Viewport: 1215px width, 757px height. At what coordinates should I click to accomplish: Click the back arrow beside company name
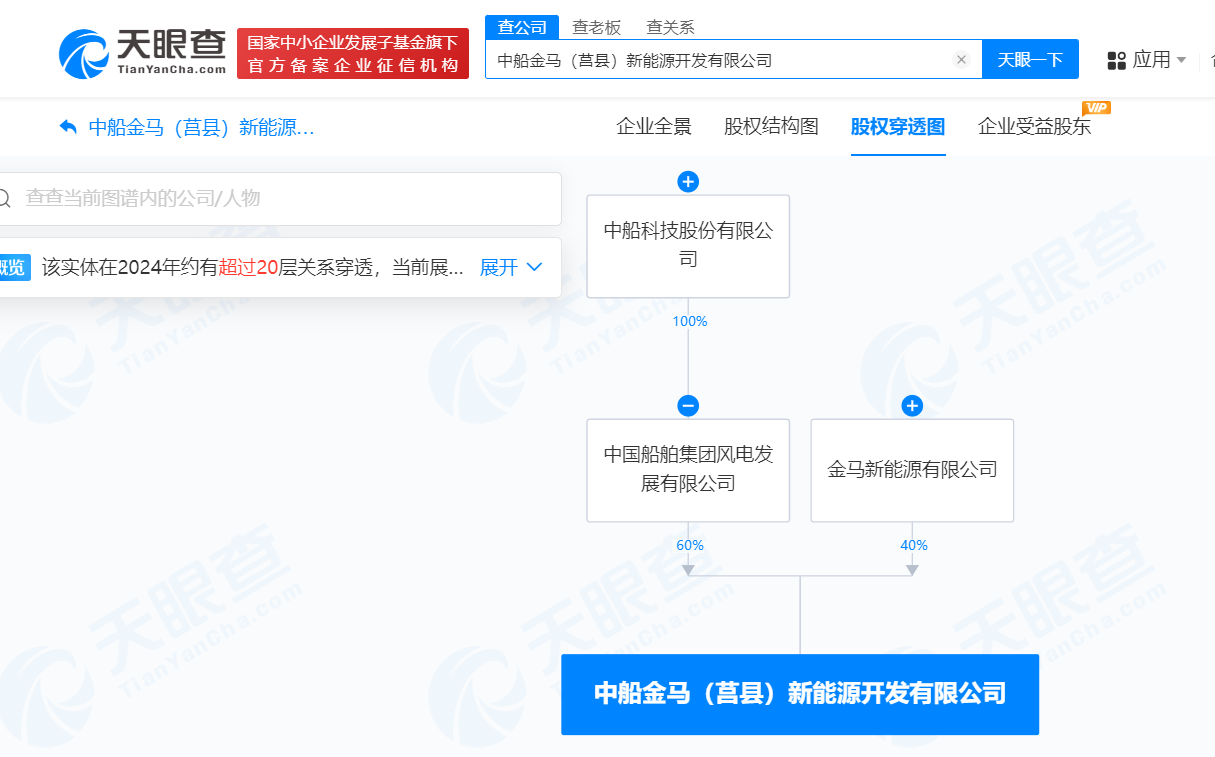[x=68, y=127]
